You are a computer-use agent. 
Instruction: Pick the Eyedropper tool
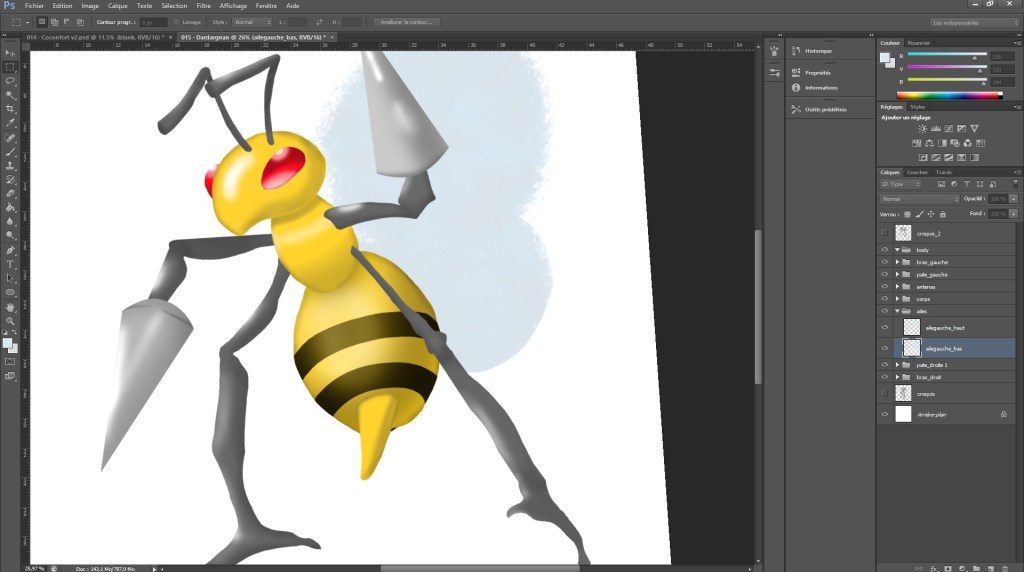coord(10,122)
